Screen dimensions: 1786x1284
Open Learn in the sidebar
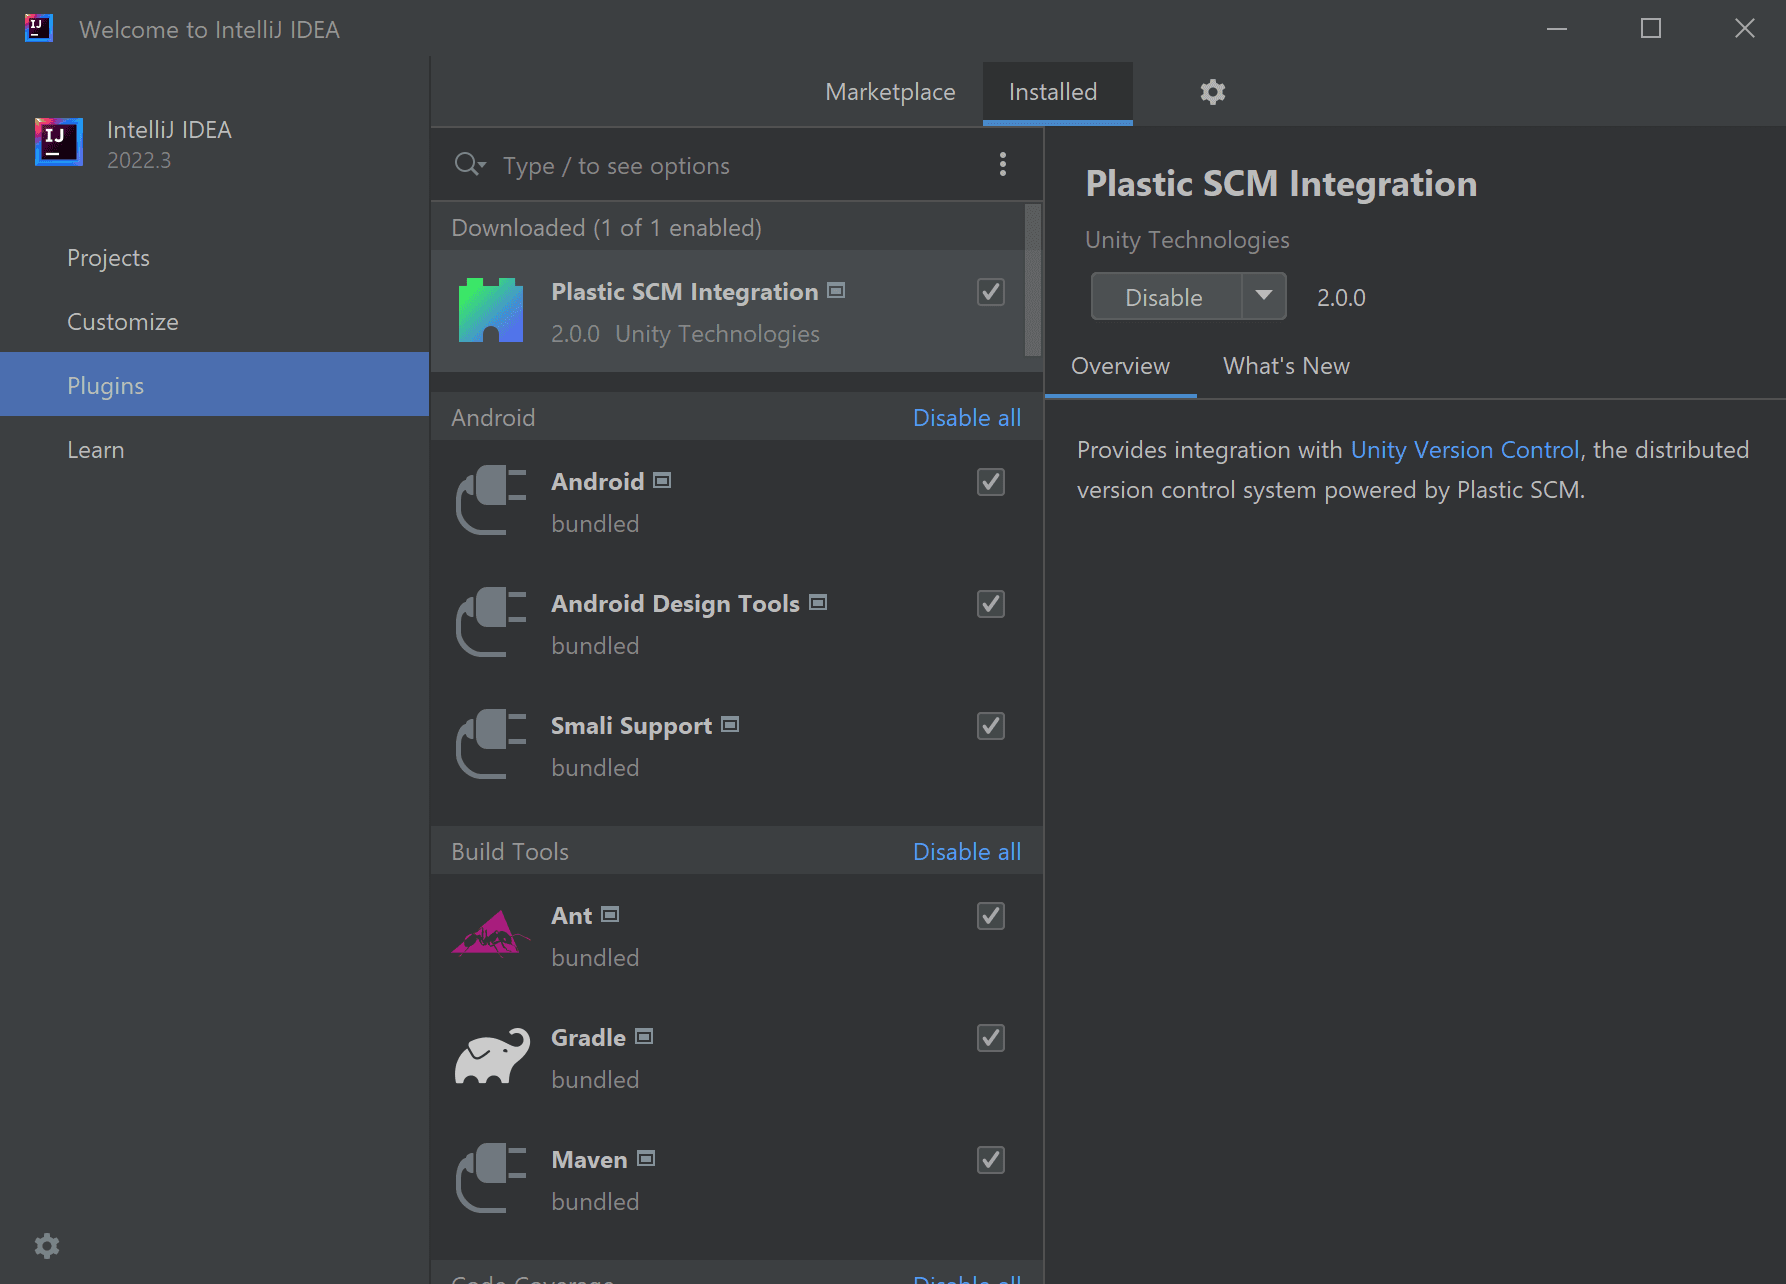(214, 450)
